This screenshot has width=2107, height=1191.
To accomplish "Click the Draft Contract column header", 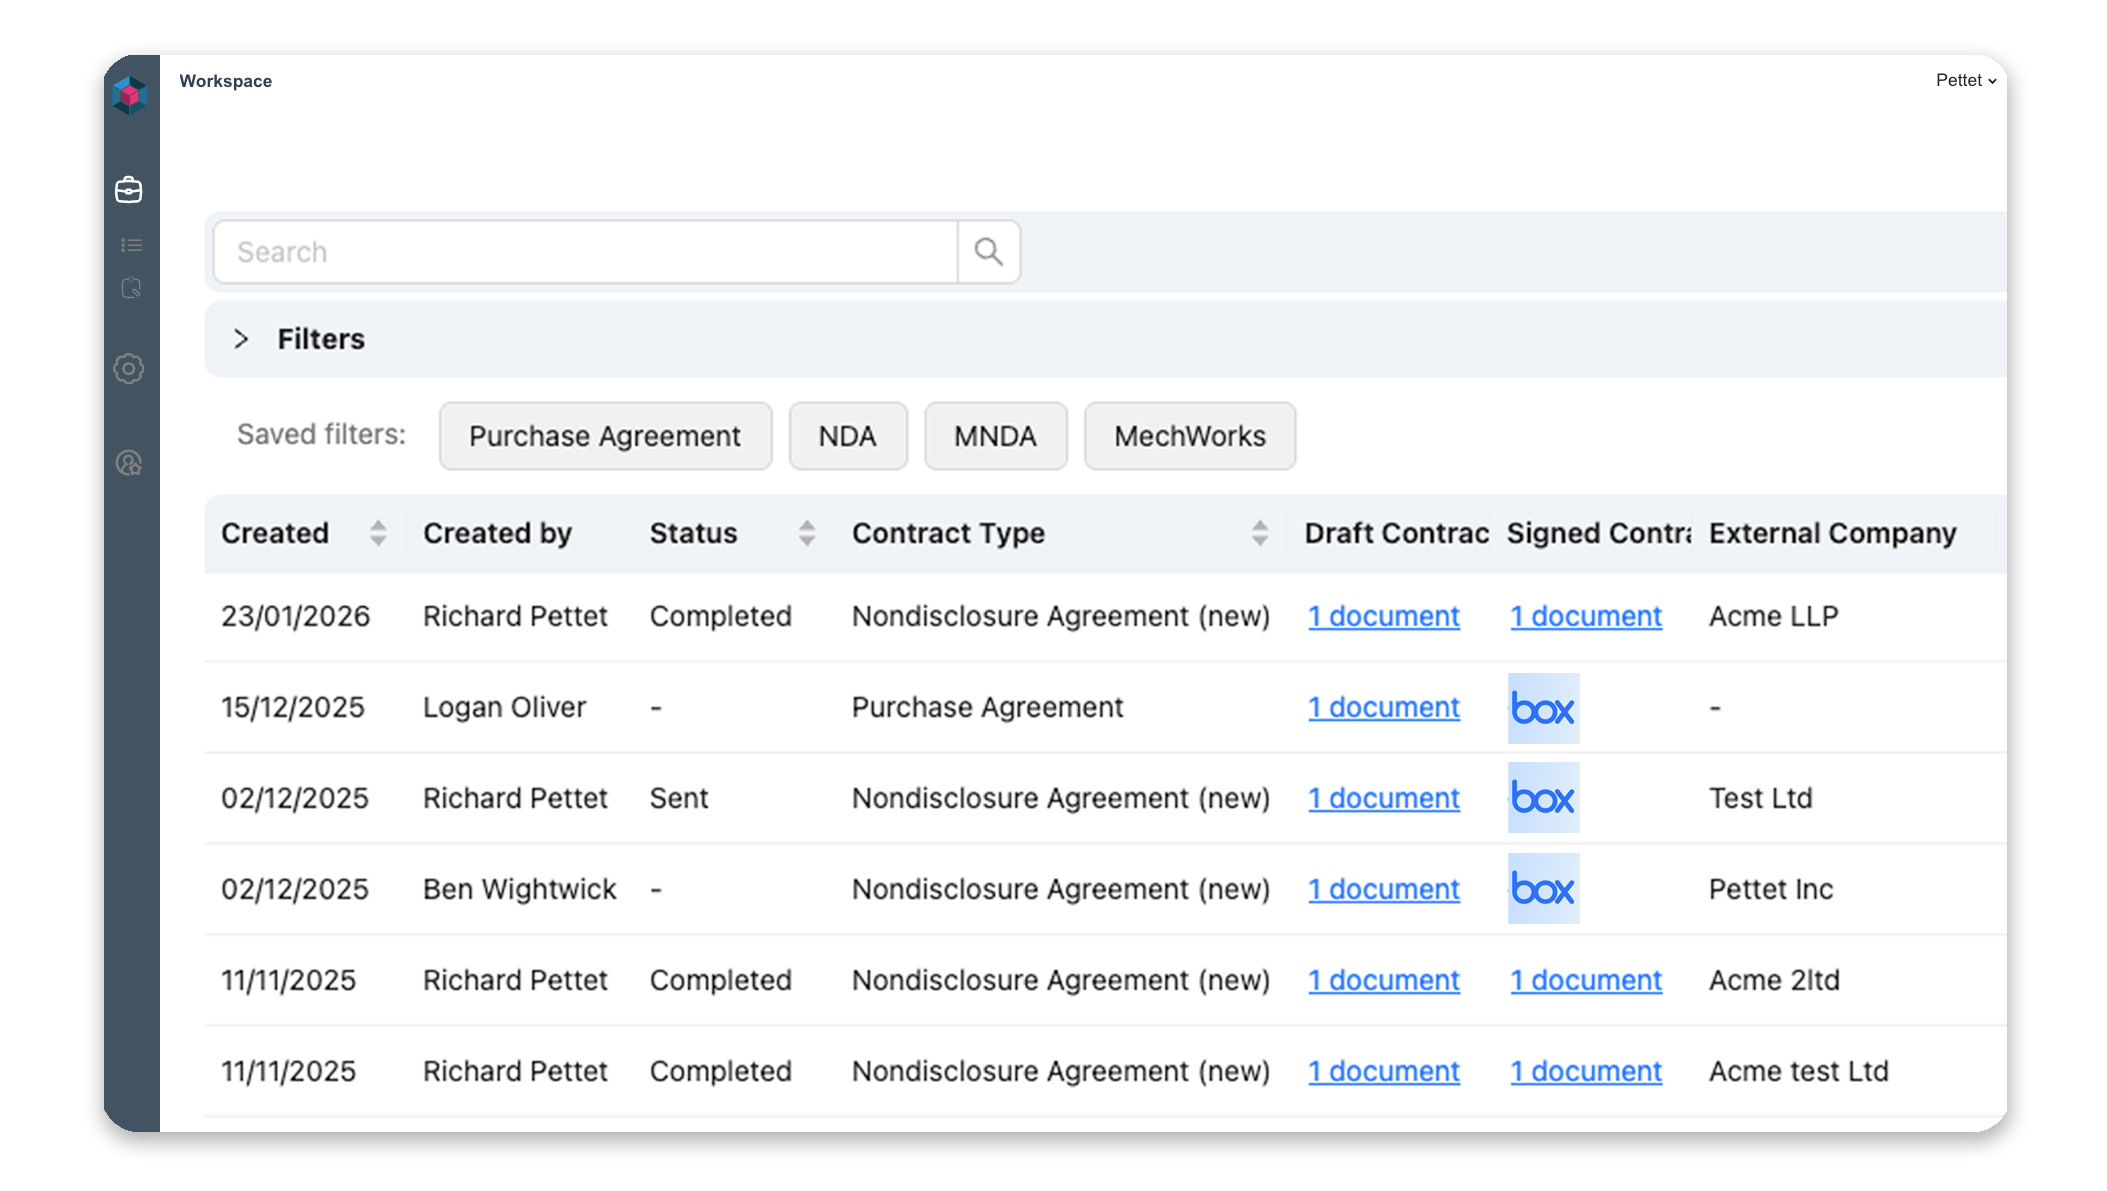I will [1396, 533].
